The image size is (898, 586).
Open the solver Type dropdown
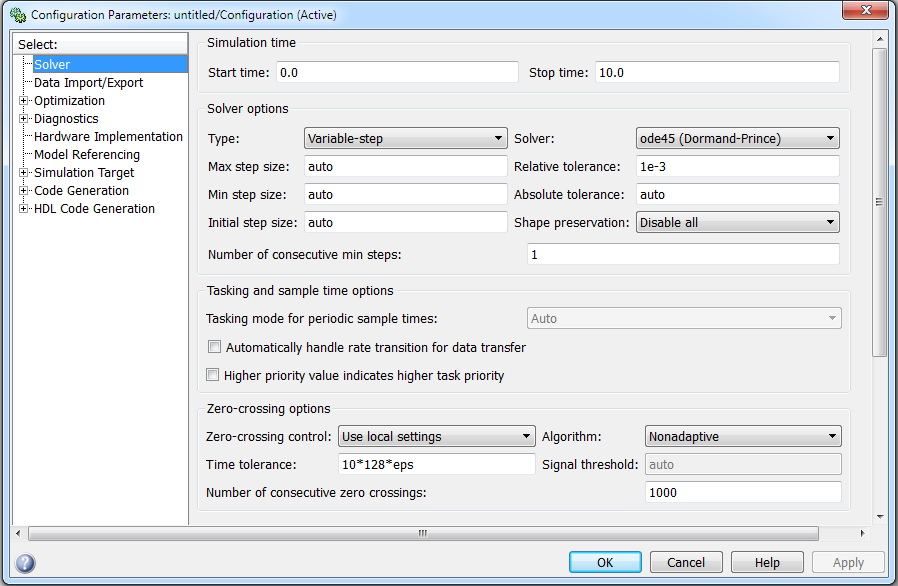[405, 139]
